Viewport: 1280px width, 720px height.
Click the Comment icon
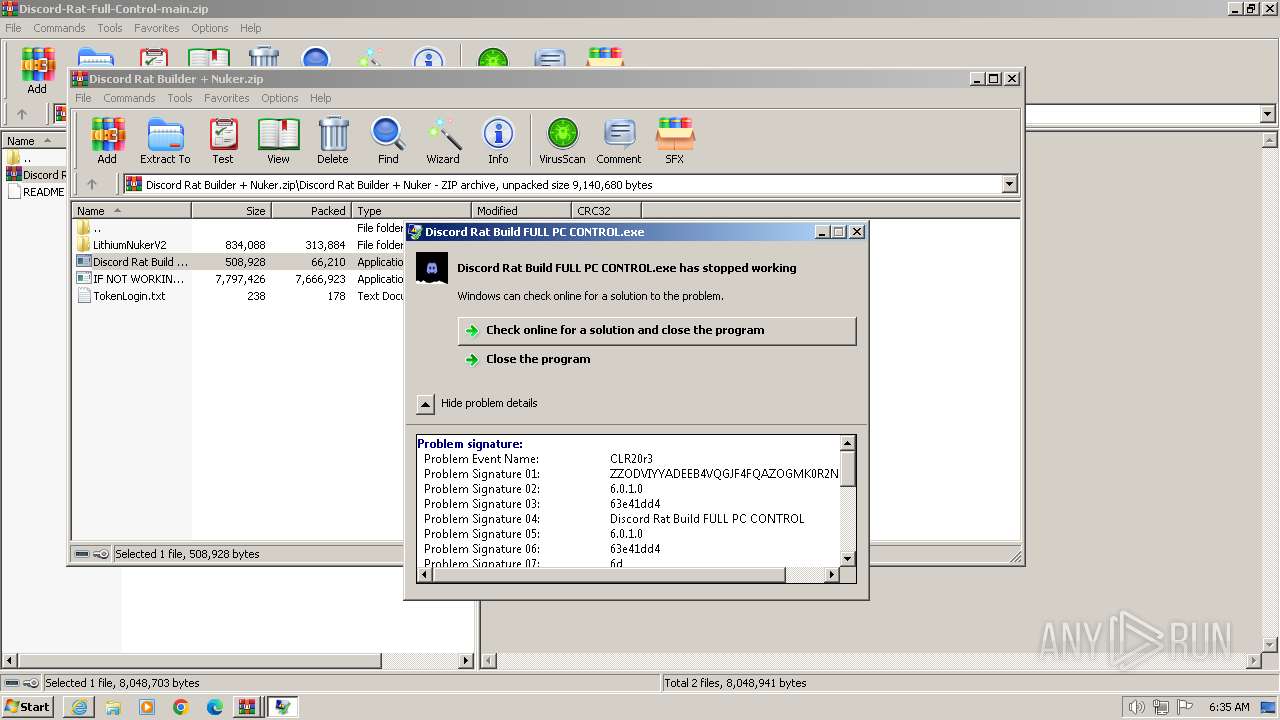(619, 140)
